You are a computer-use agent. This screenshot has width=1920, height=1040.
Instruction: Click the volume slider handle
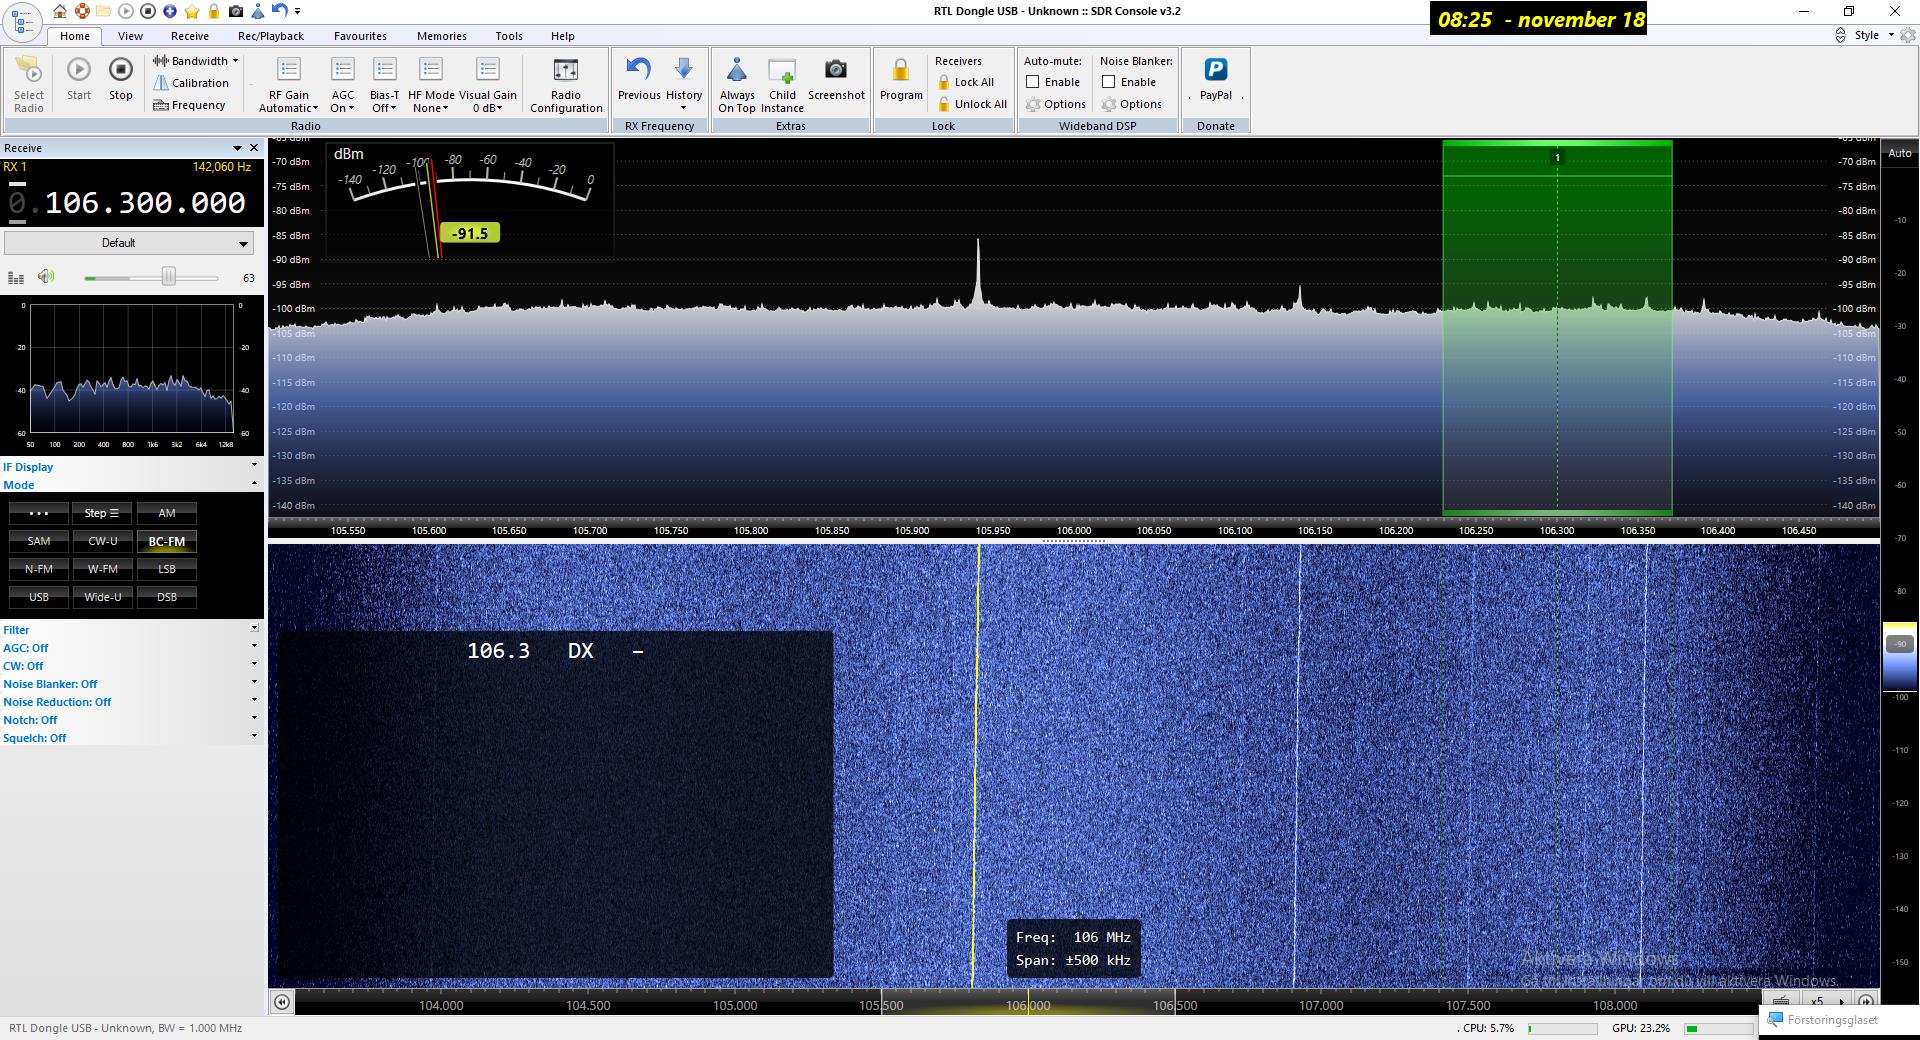coord(169,277)
